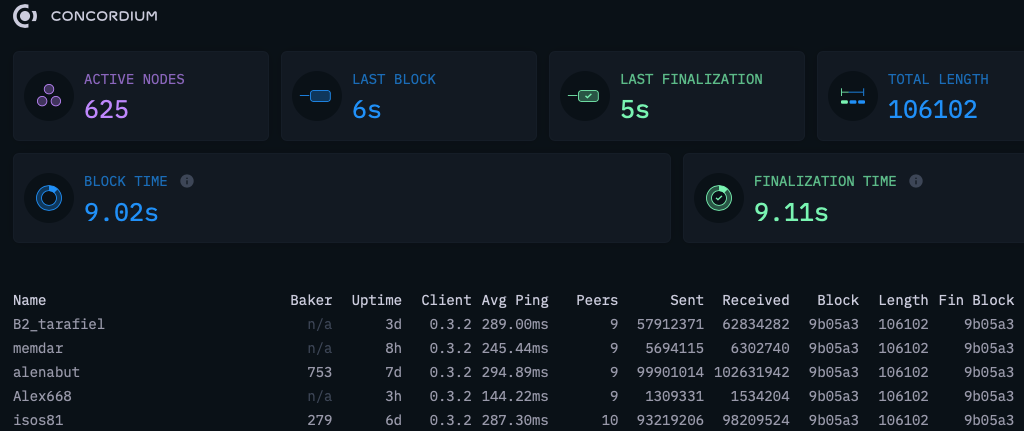Sort table by Baker column
The height and width of the screenshot is (431, 1024).
point(312,300)
